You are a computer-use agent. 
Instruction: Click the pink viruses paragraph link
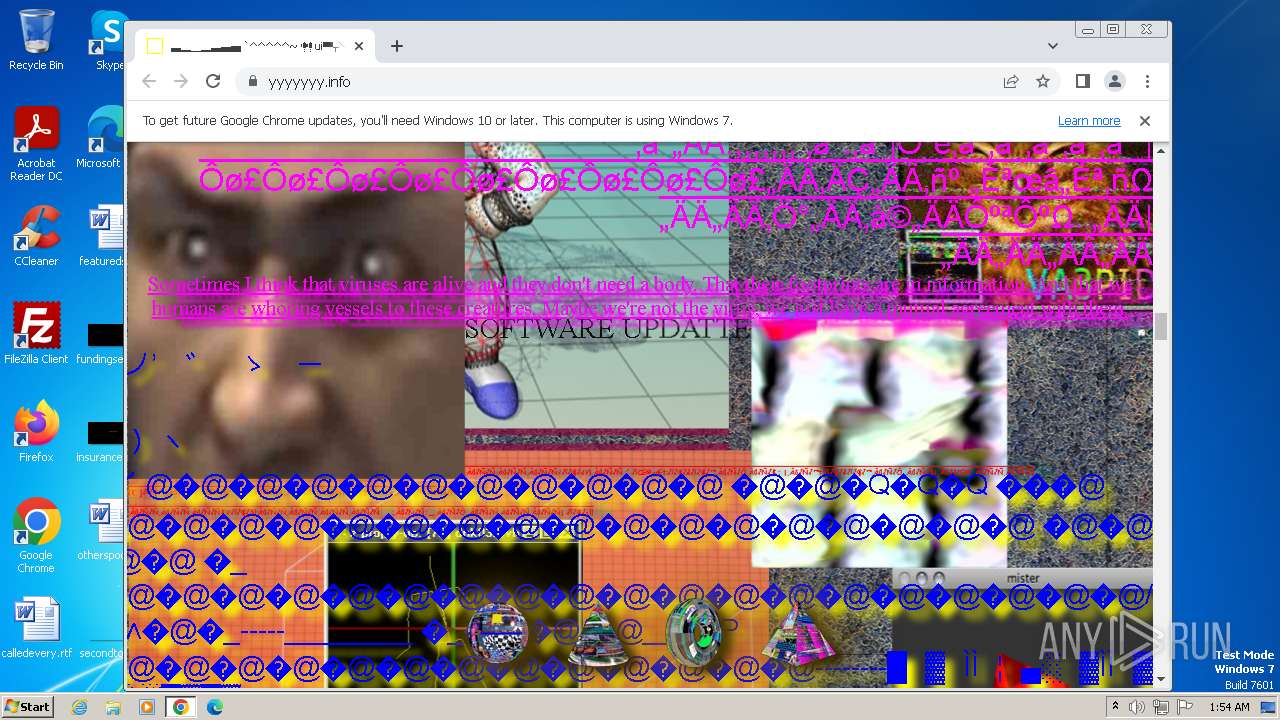640,297
